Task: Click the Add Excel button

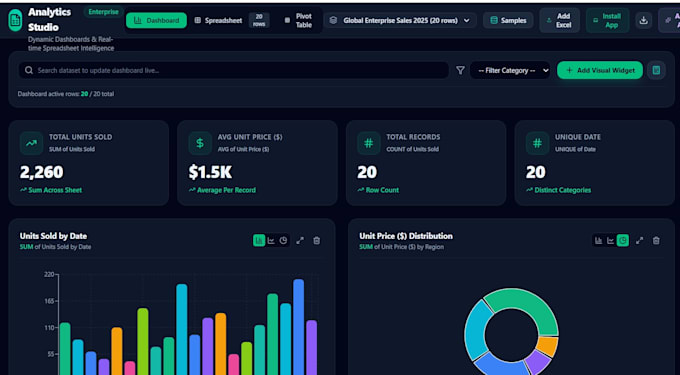Action: 559,20
